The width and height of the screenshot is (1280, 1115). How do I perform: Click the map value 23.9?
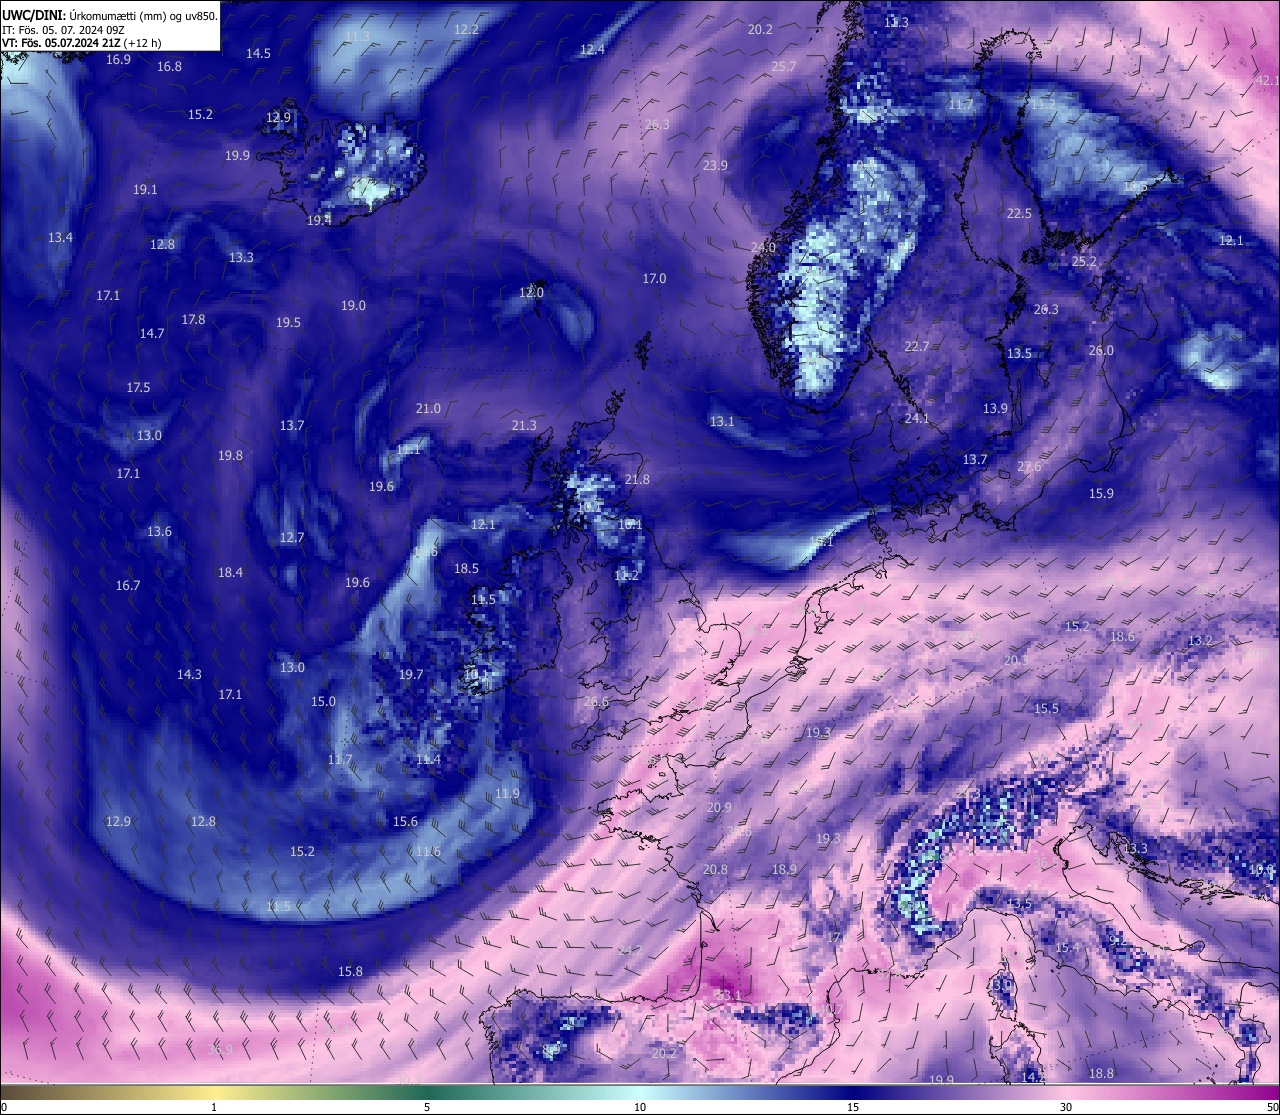(715, 166)
